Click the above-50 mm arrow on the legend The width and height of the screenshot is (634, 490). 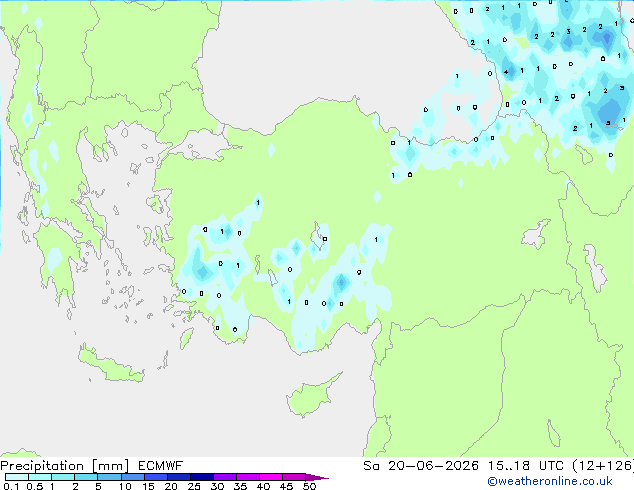pyautogui.click(x=317, y=477)
